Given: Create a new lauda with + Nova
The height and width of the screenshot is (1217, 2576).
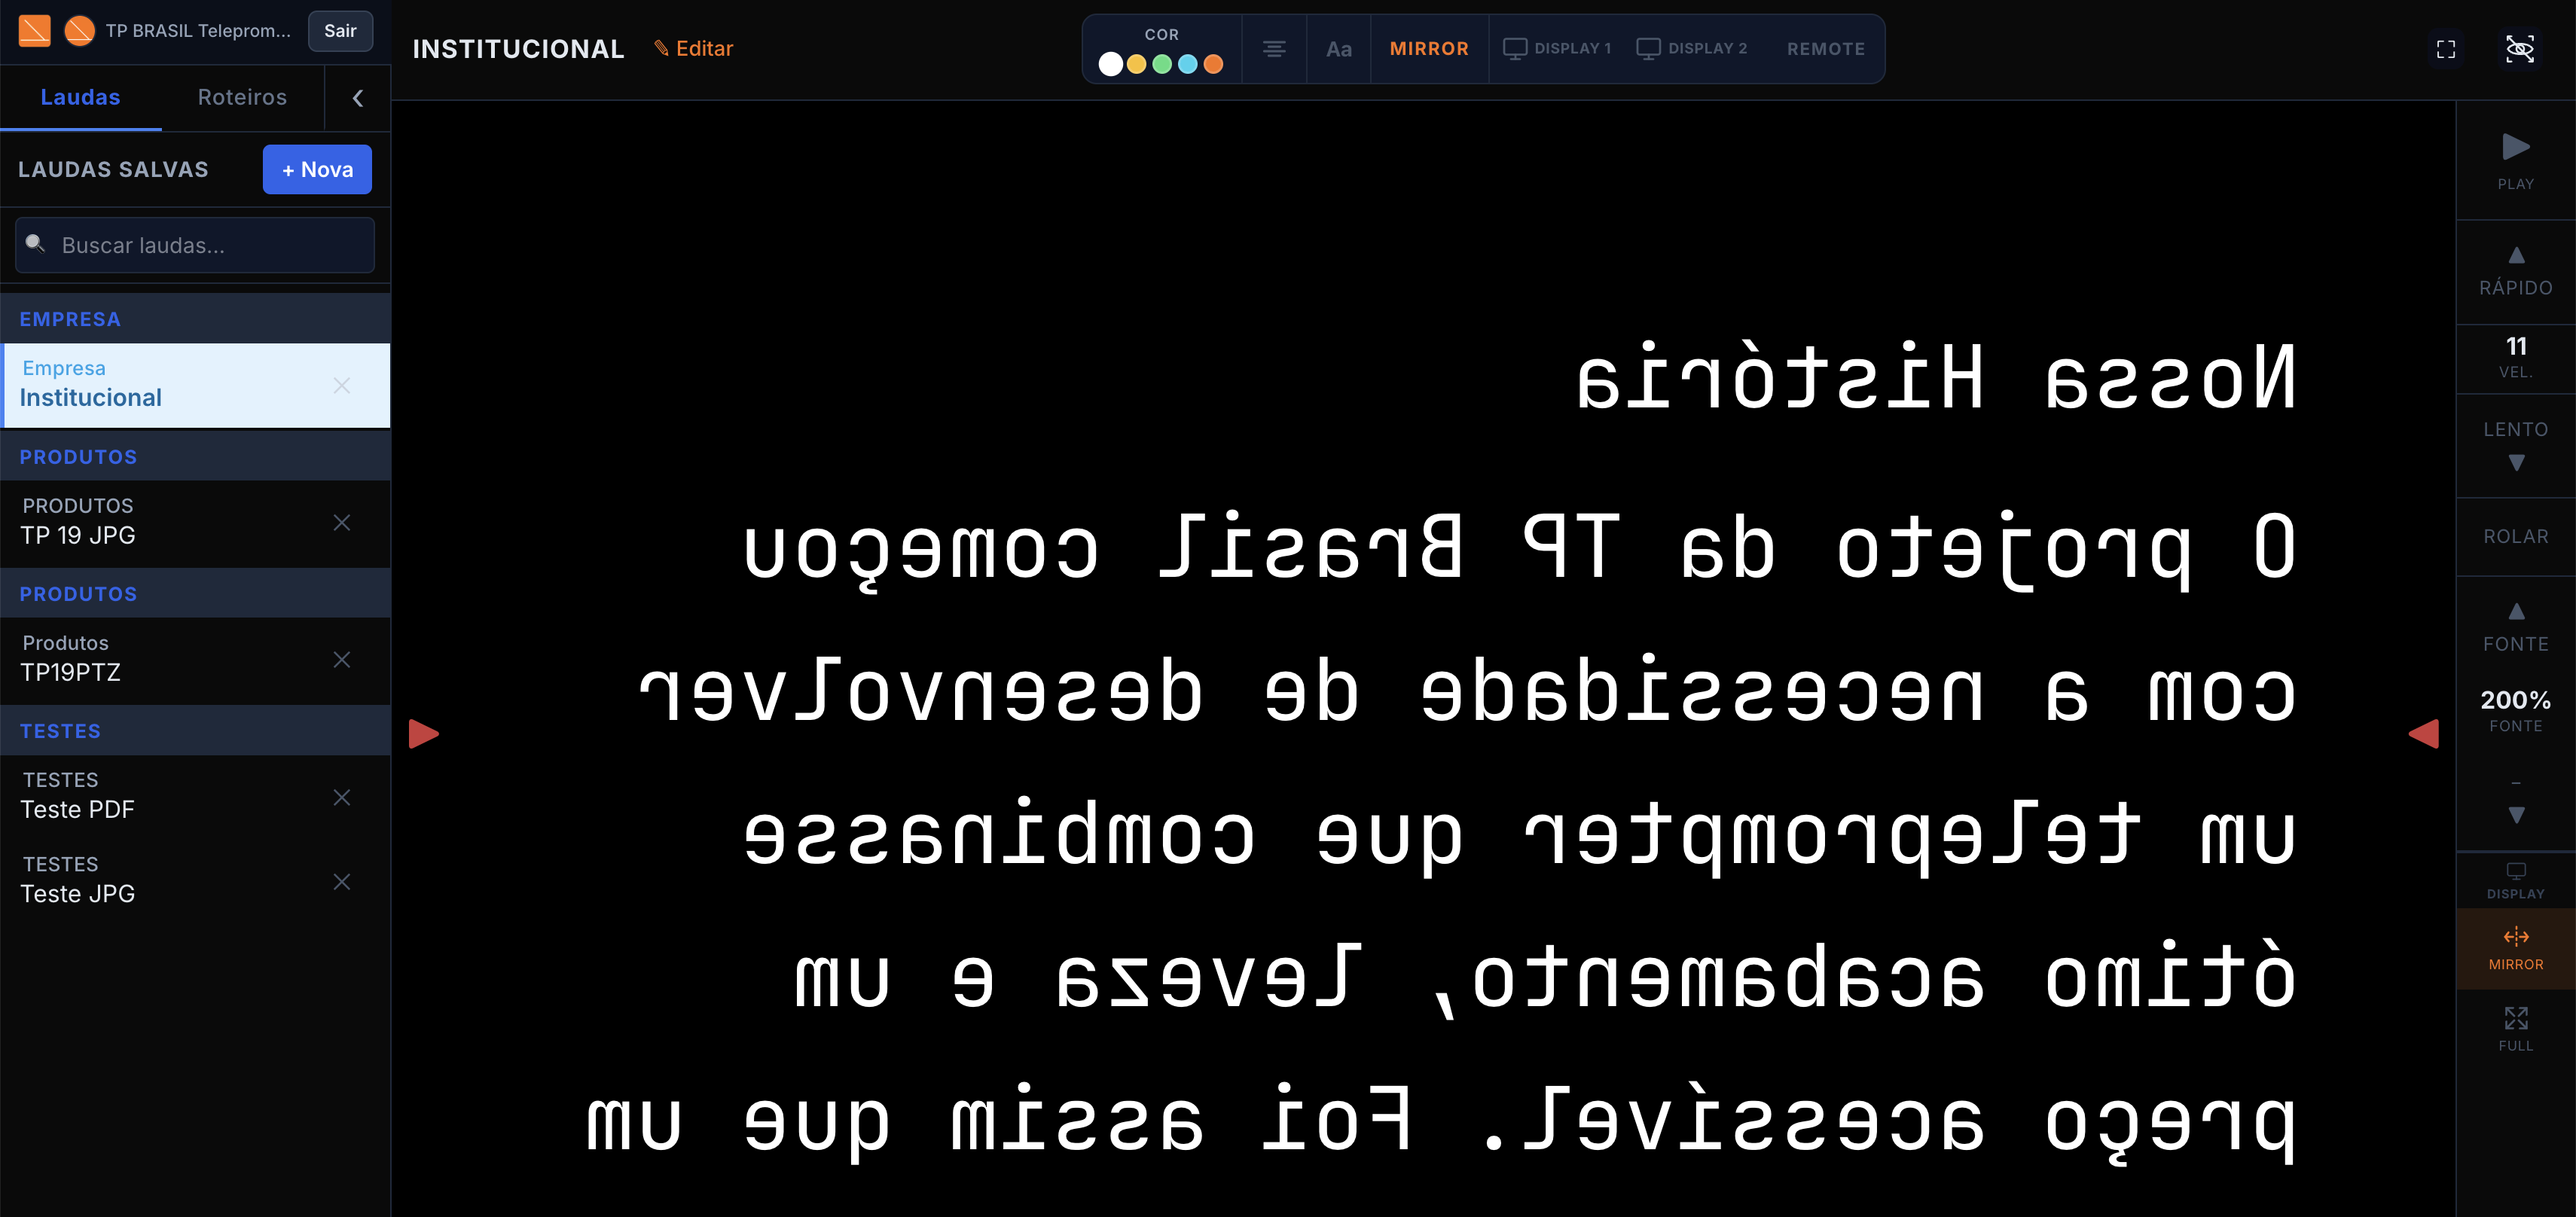Looking at the screenshot, I should [x=317, y=169].
